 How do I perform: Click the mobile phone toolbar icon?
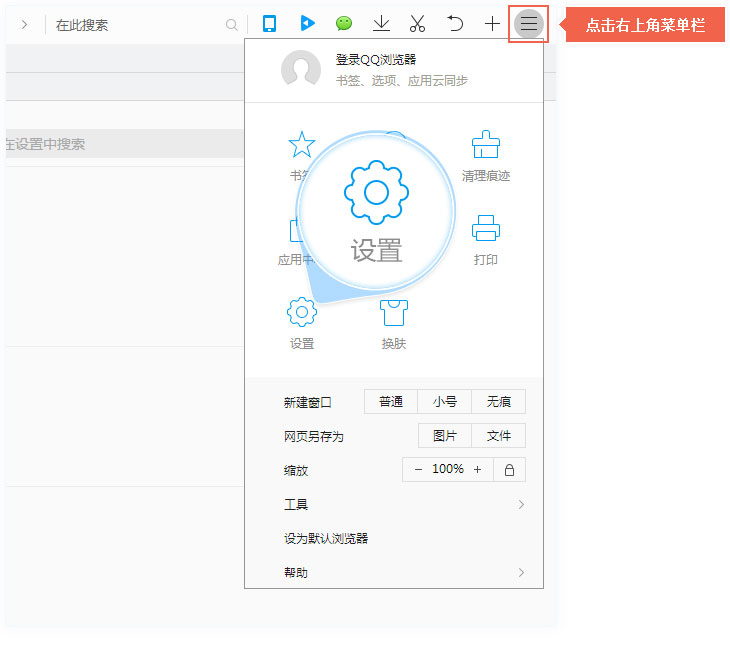click(x=269, y=23)
